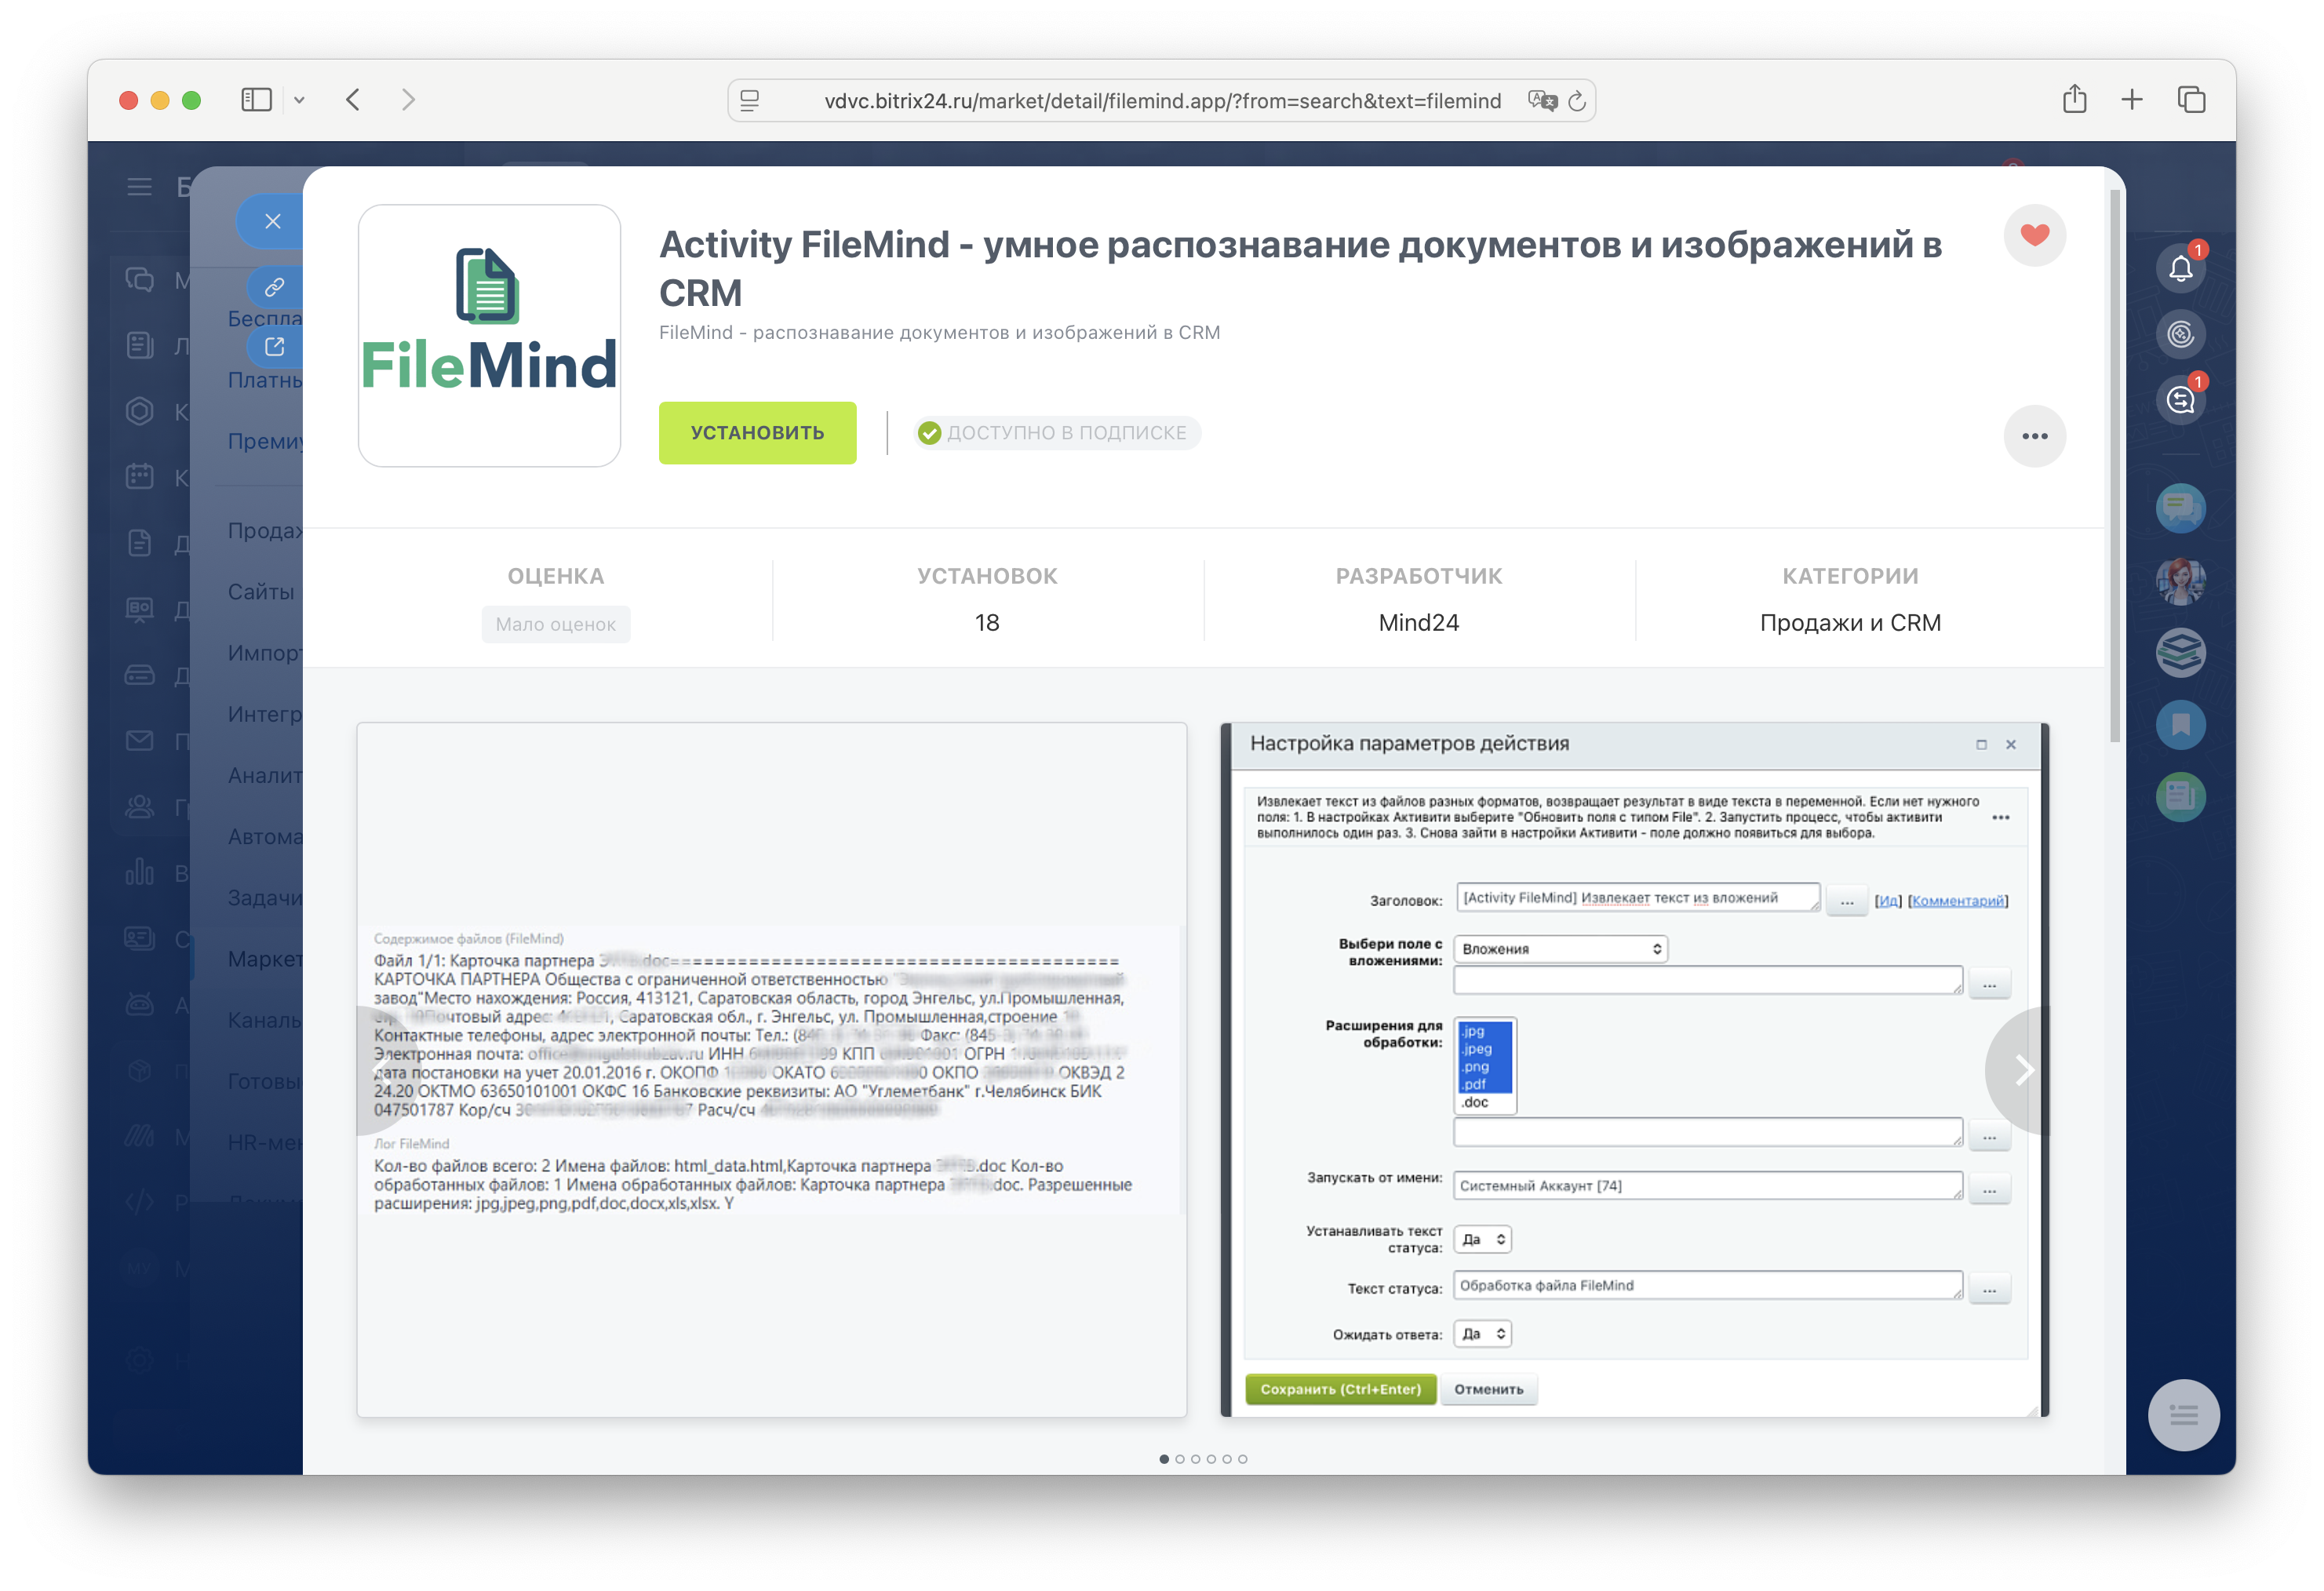The height and width of the screenshot is (1591, 2324).
Task: Open the Продажи и CRM category
Action: (1850, 623)
